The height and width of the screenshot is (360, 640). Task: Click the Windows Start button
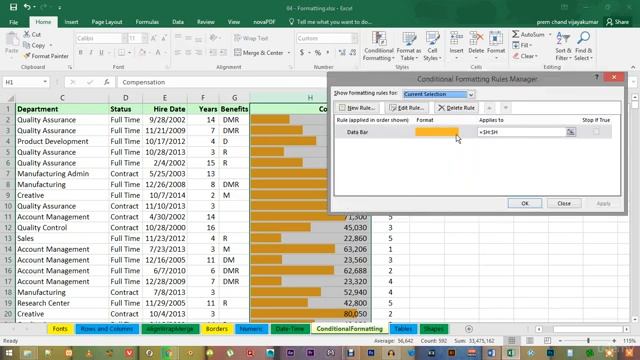tap(9, 353)
